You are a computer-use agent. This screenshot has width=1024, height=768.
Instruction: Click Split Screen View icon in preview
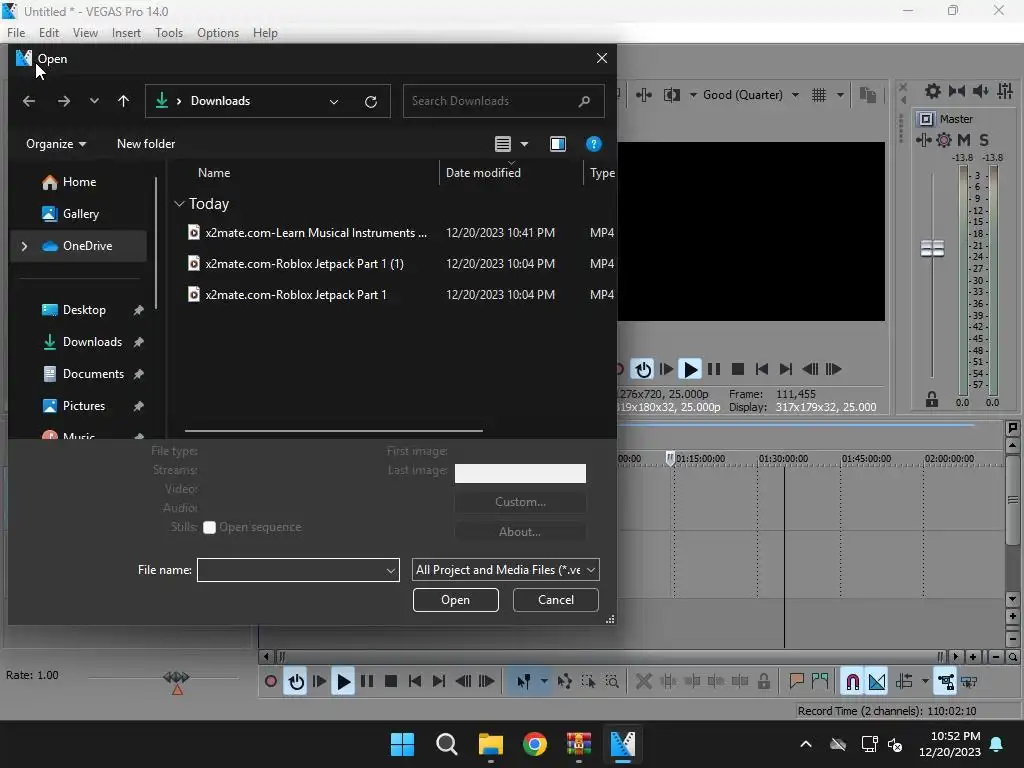click(672, 95)
